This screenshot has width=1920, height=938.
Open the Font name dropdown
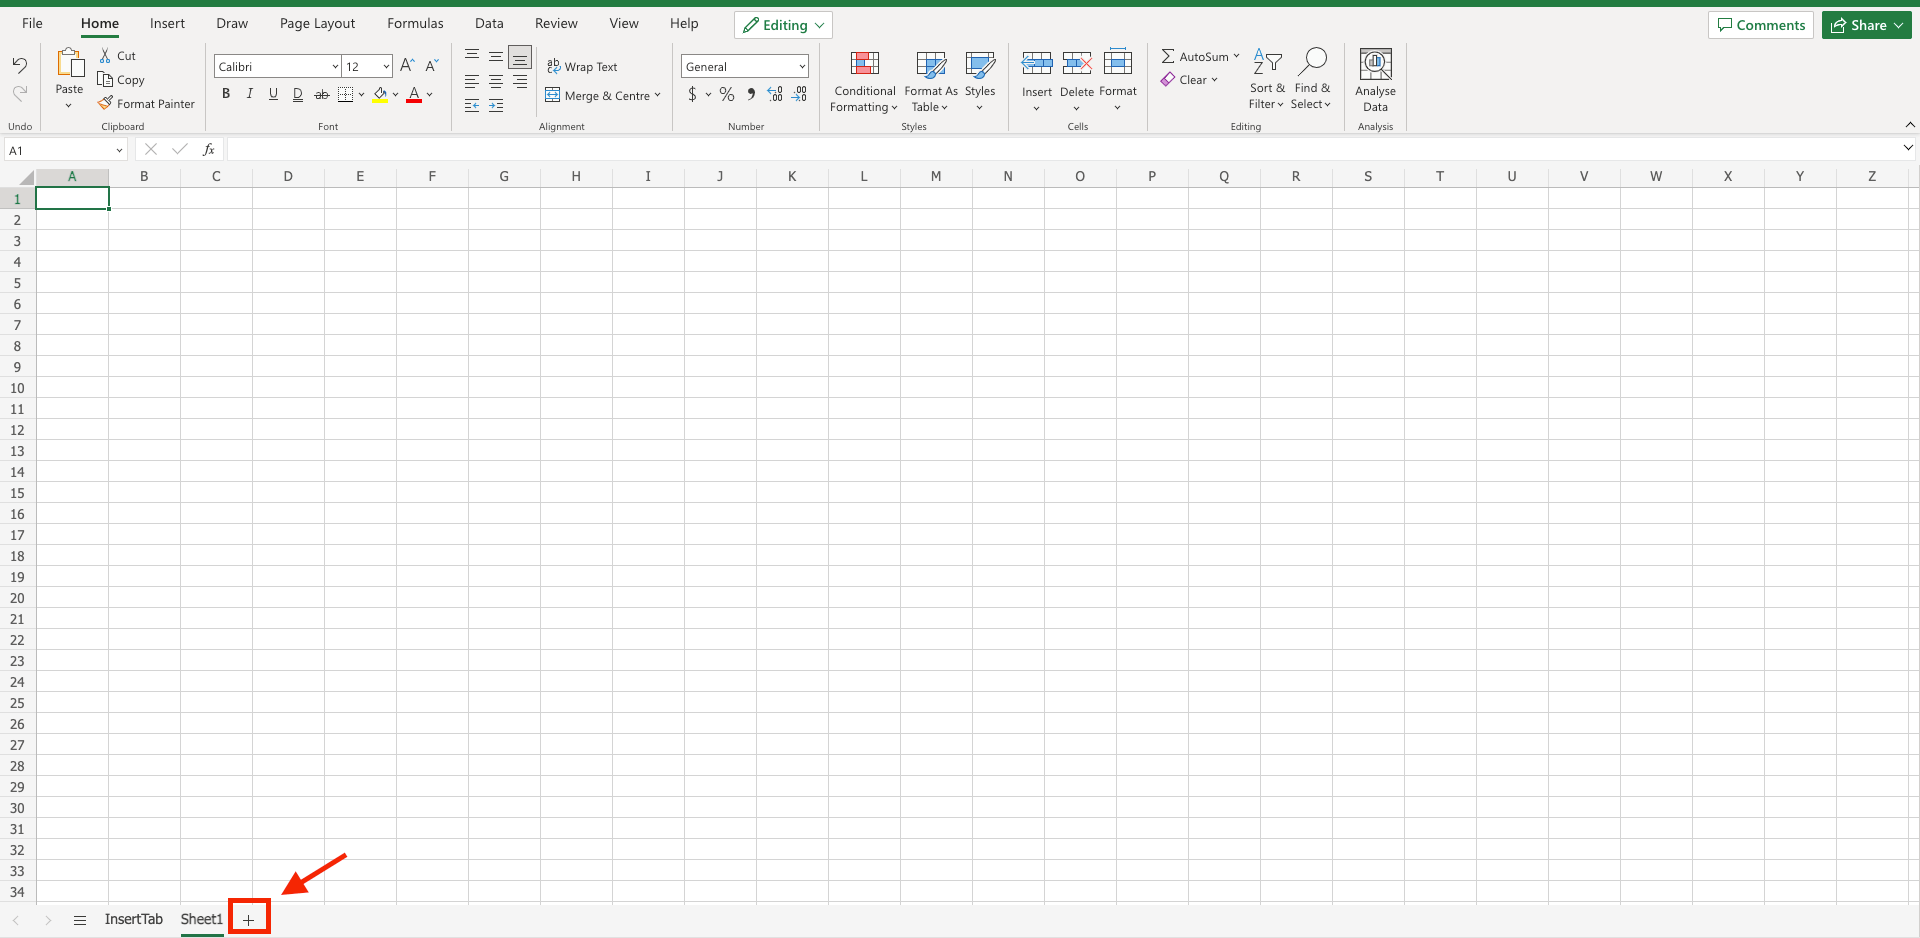[334, 66]
